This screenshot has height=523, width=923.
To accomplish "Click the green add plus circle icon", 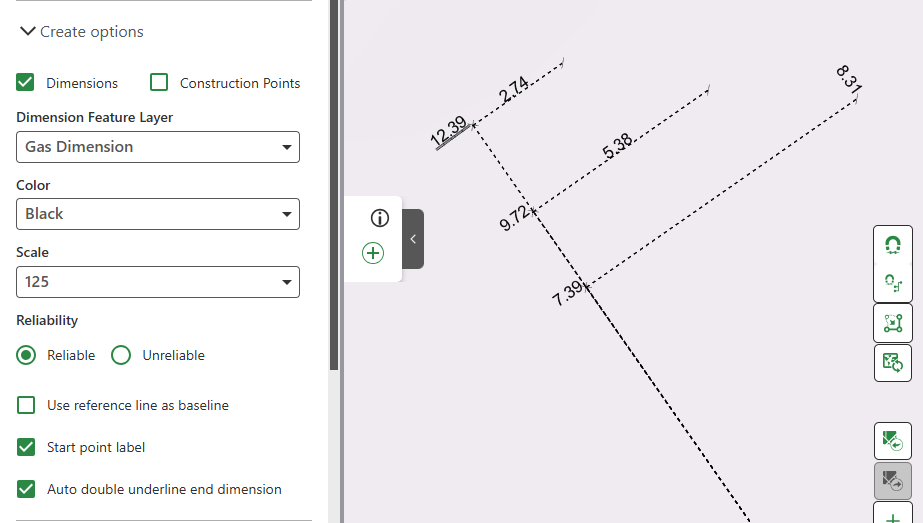I will tap(373, 253).
